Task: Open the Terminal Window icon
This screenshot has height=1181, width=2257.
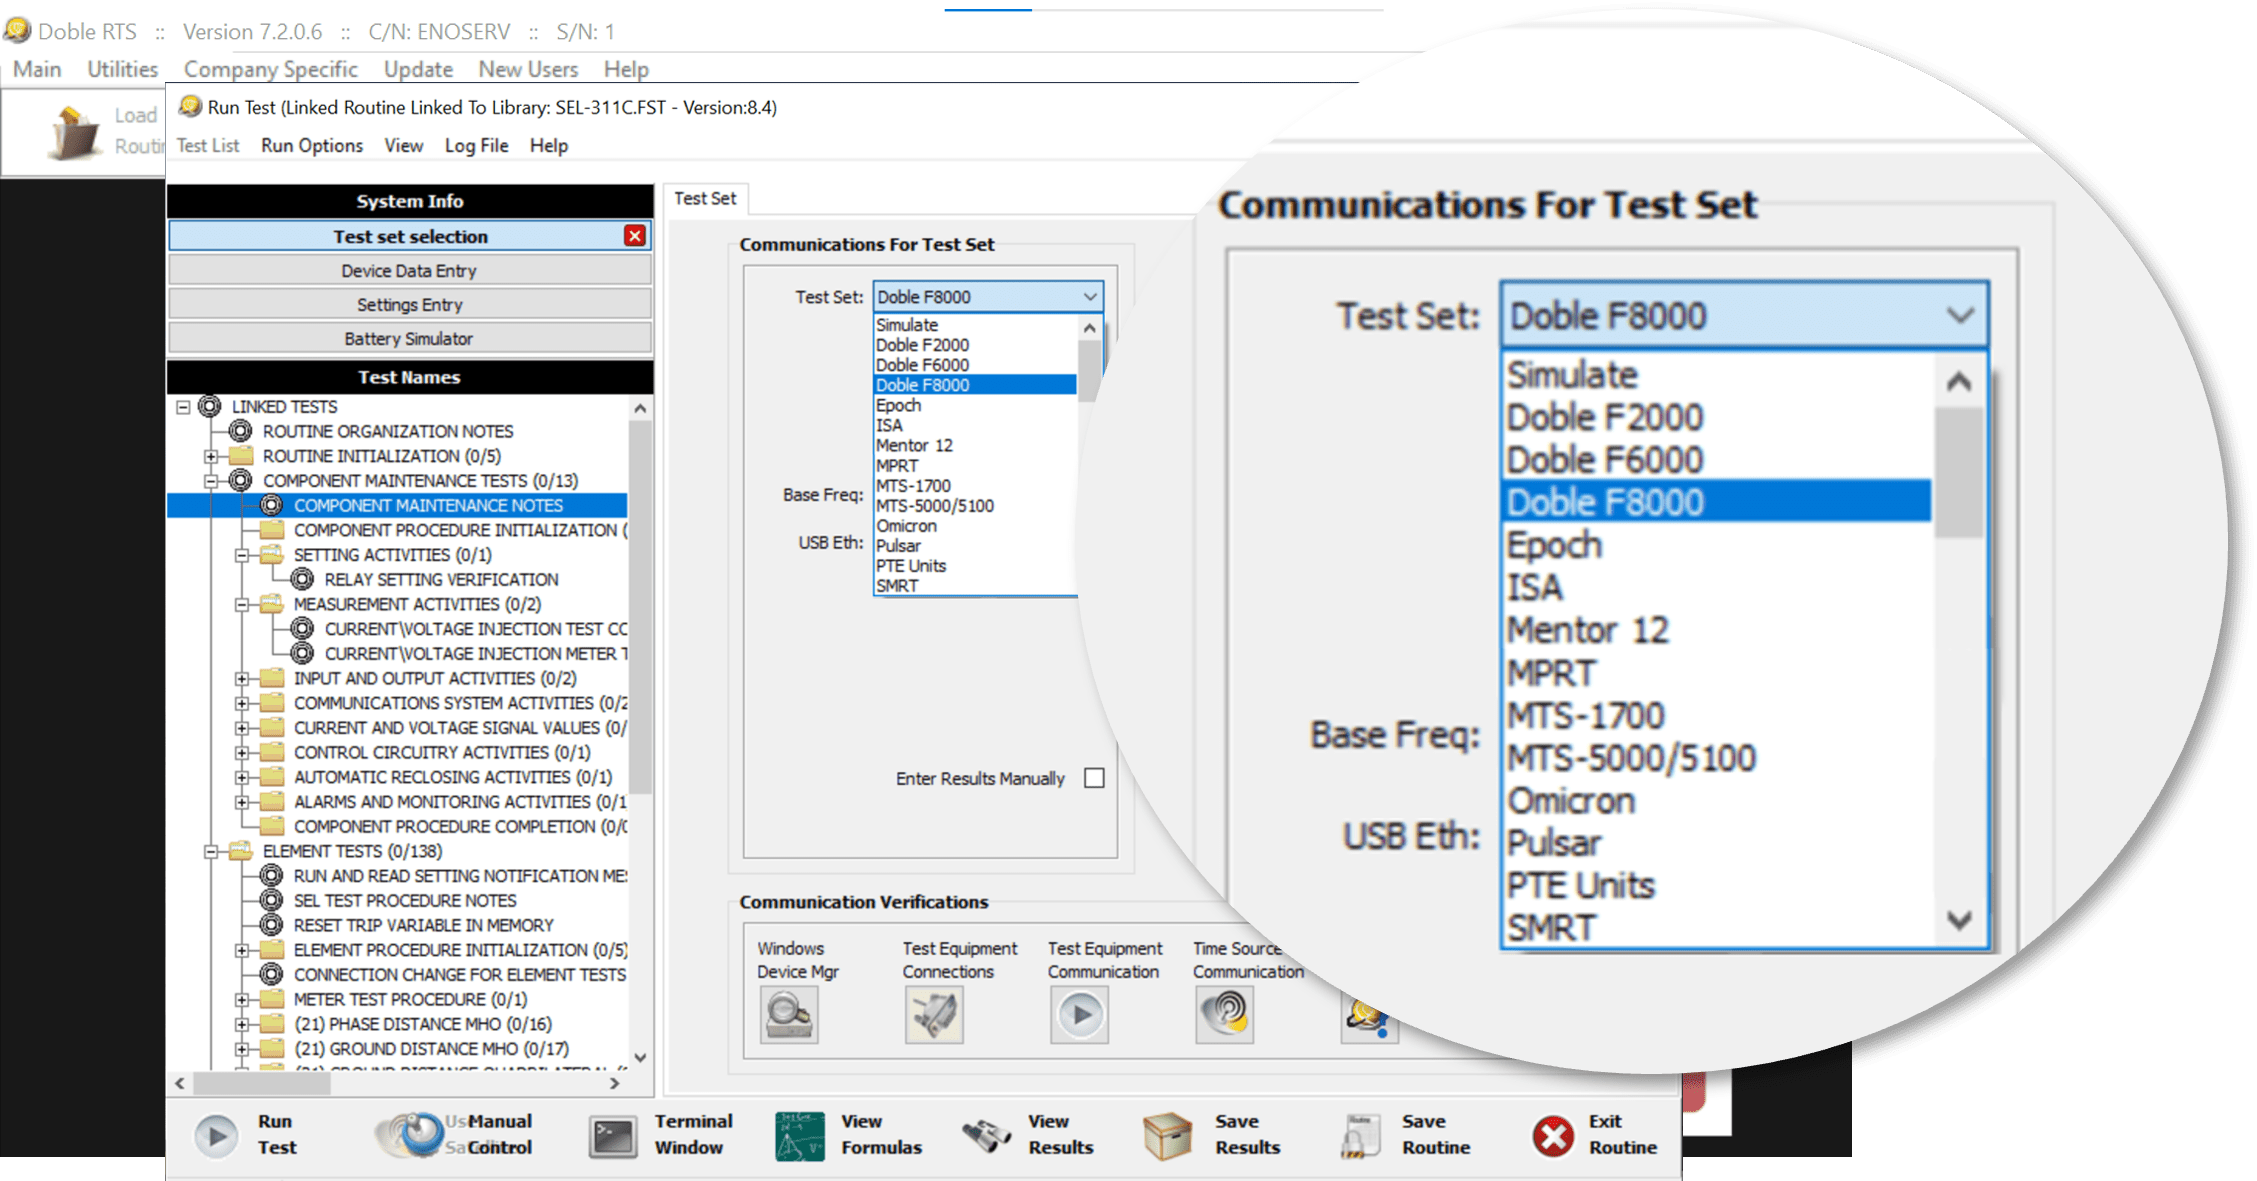Action: [613, 1137]
